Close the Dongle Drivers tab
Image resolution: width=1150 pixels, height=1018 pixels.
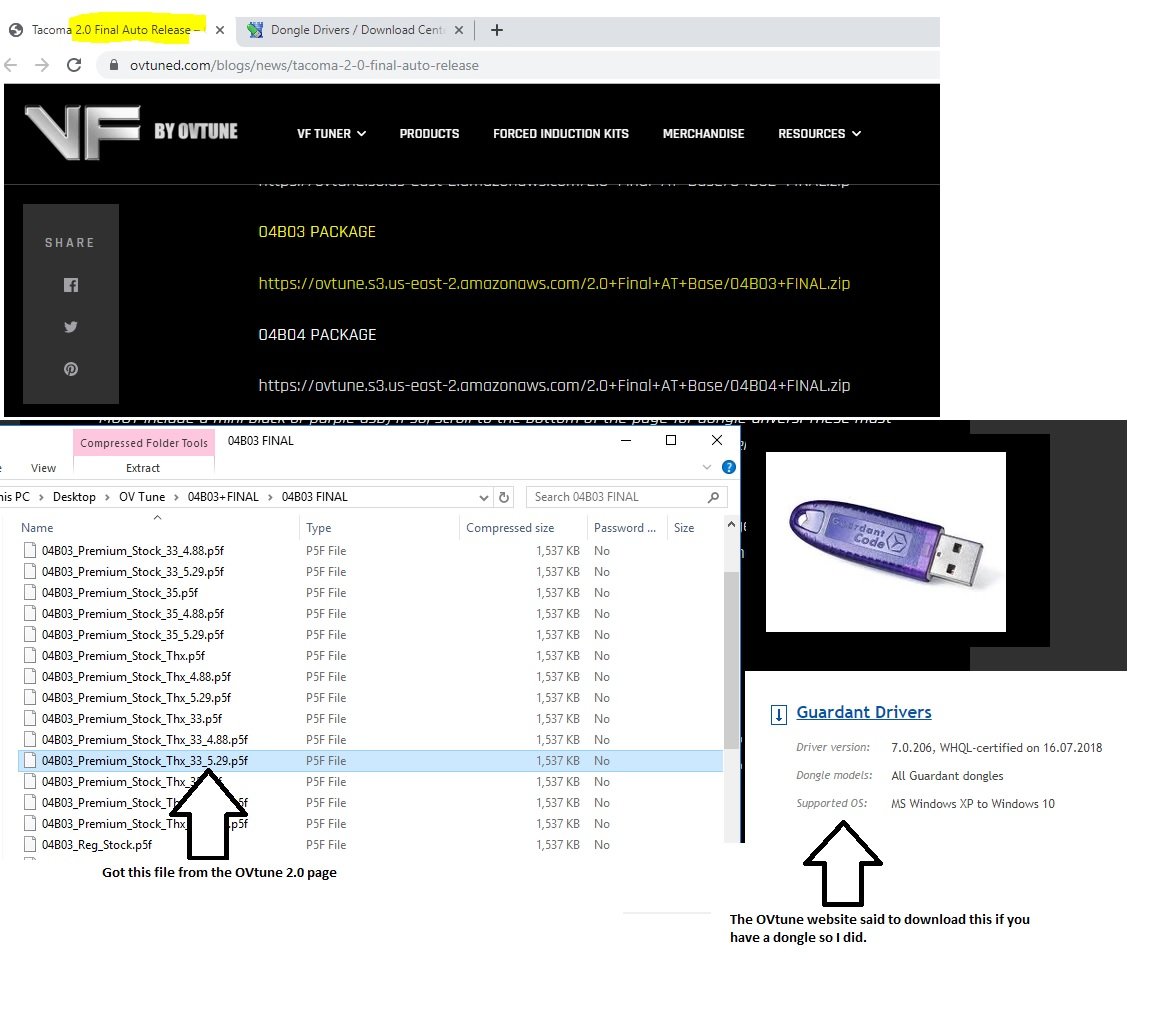[x=459, y=30]
